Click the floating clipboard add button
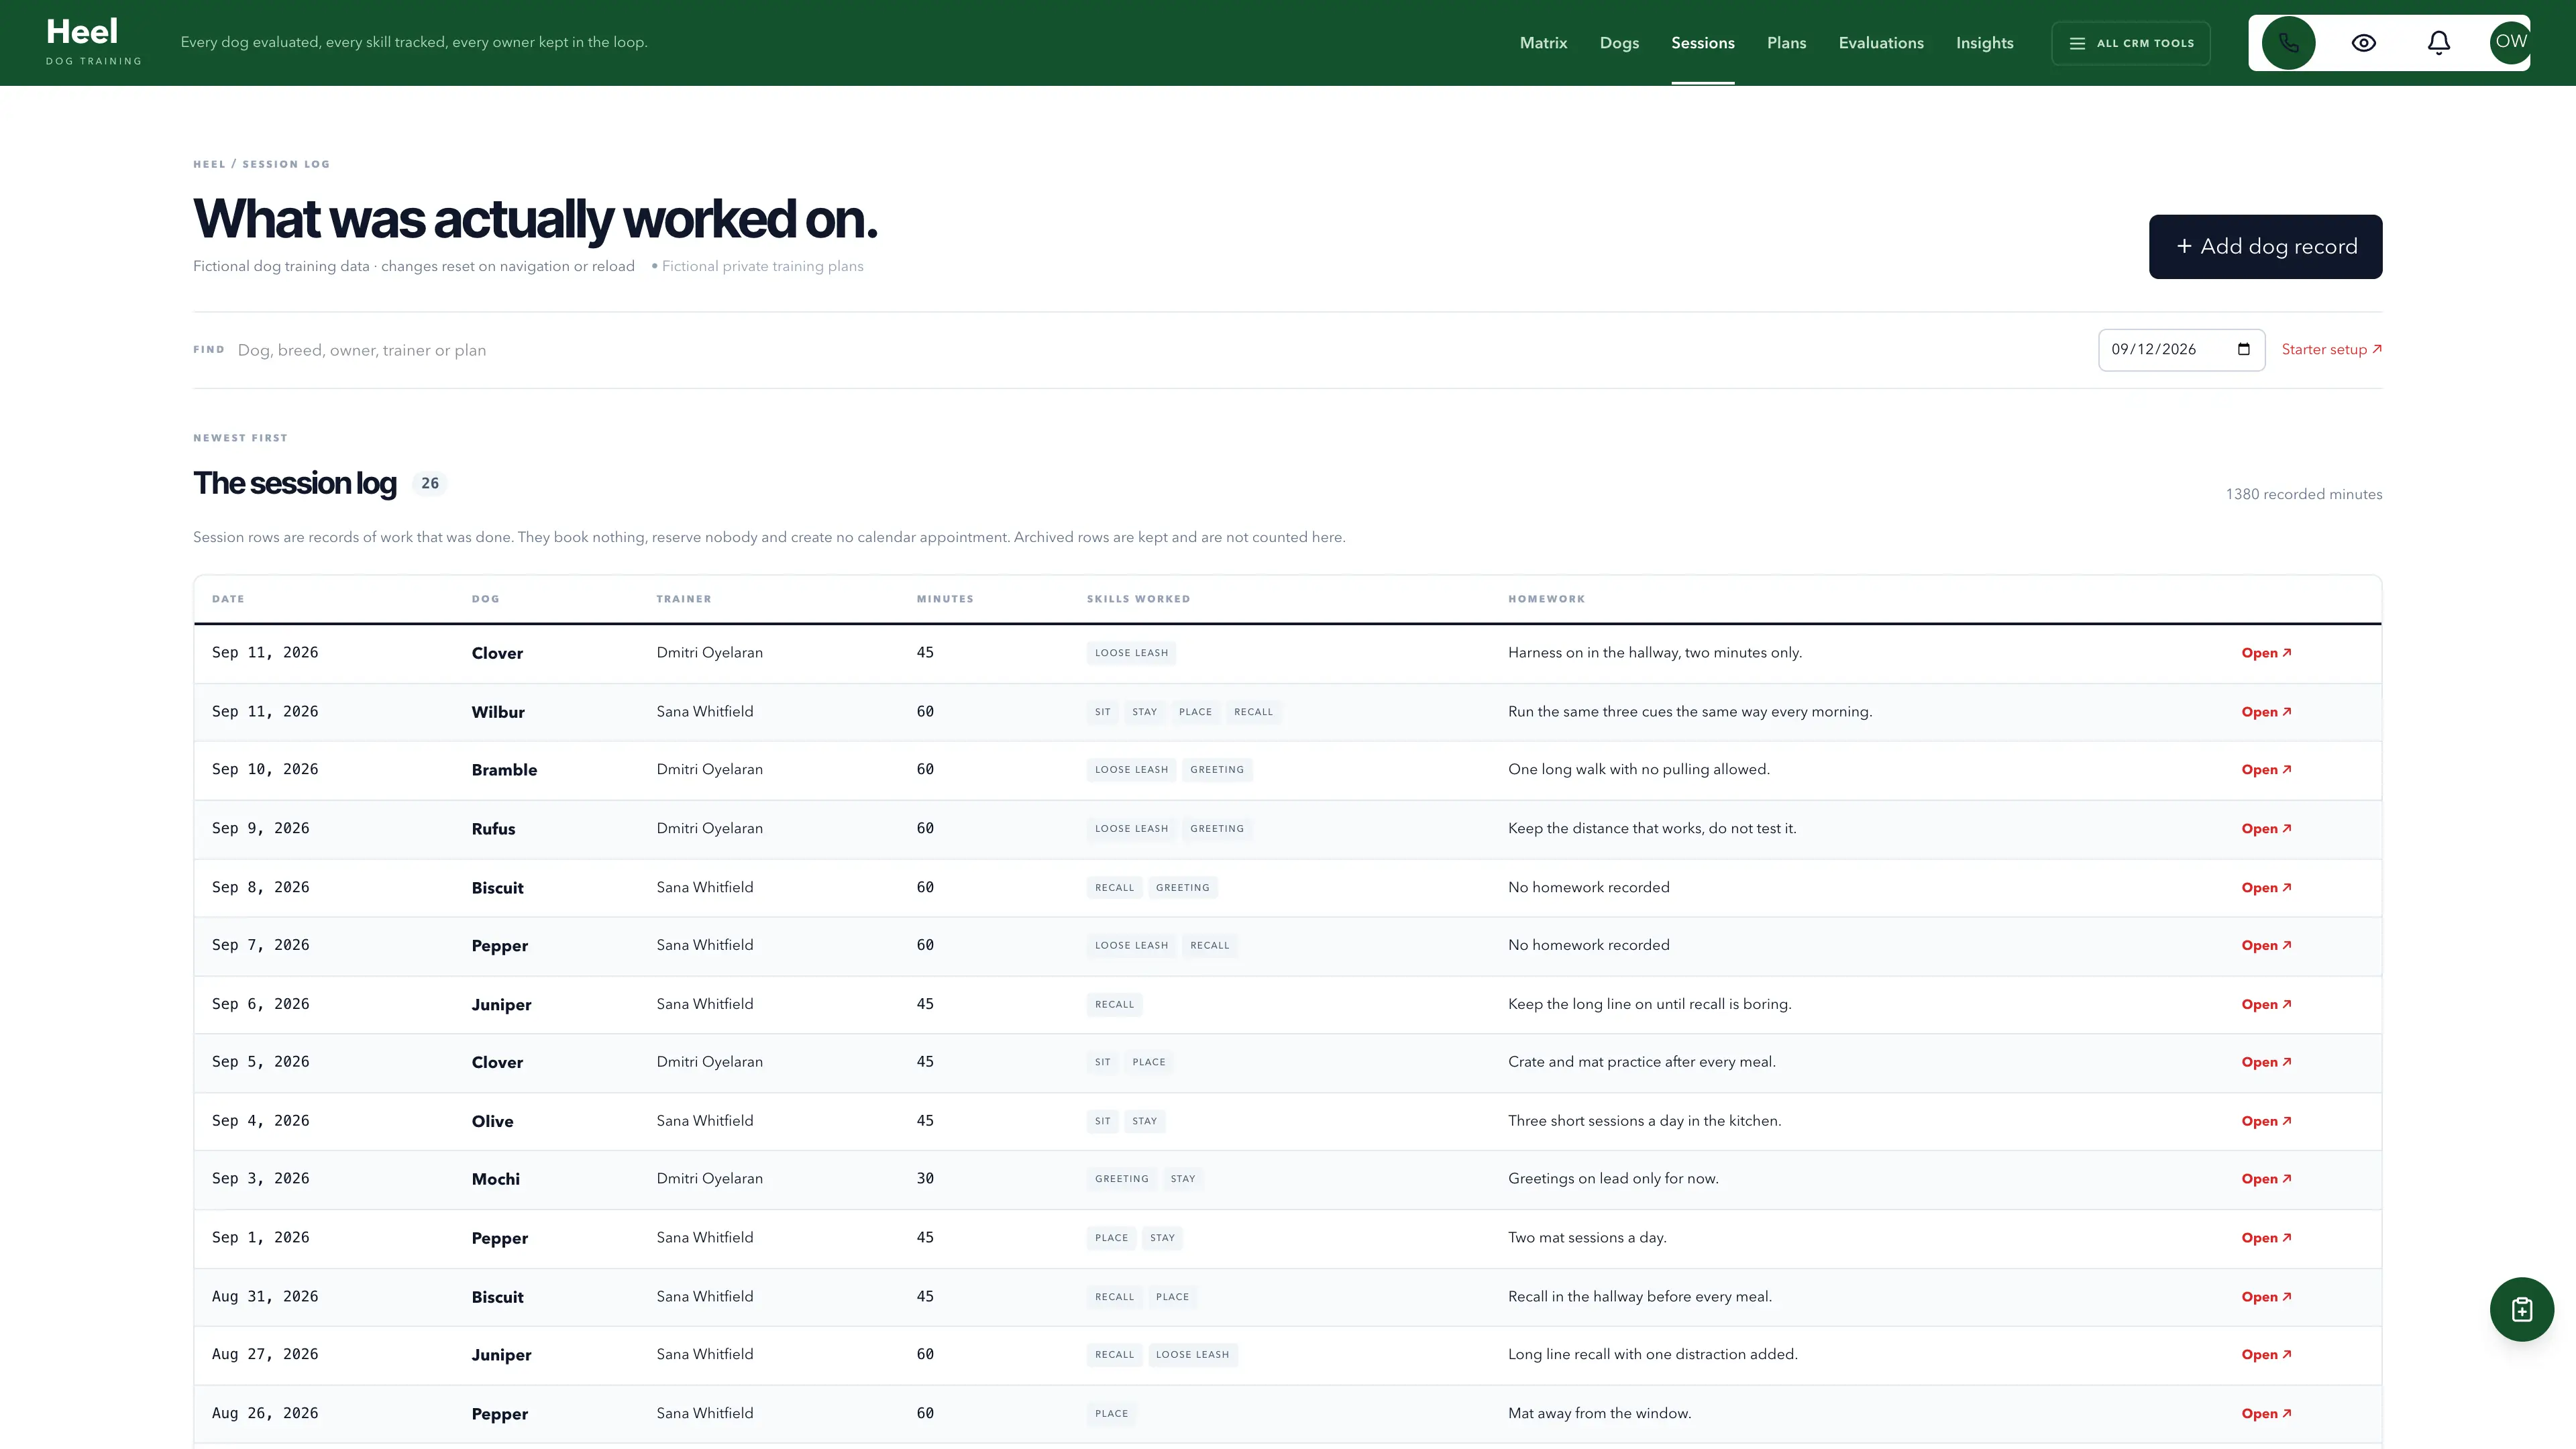 [2521, 1309]
